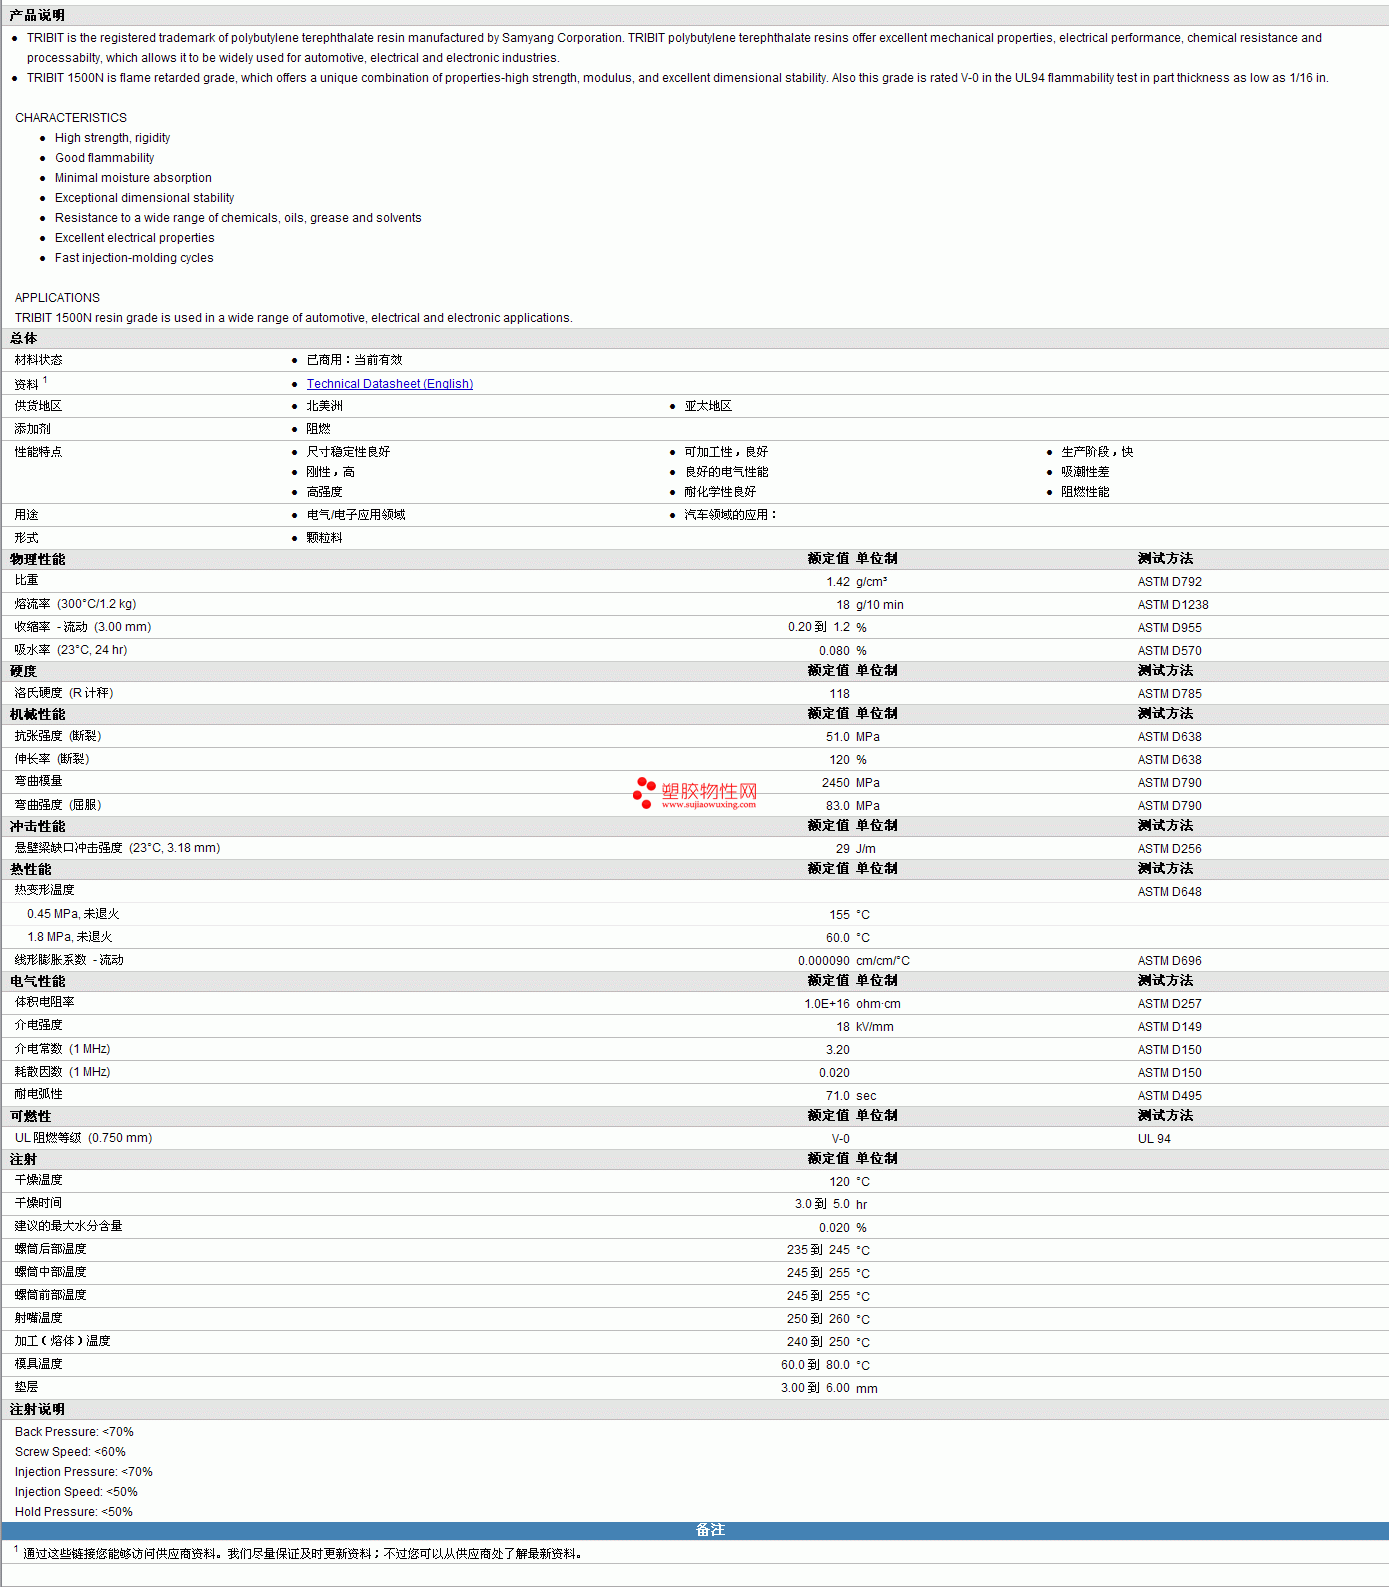Click the 洛氏硬度 value 118

tap(839, 694)
